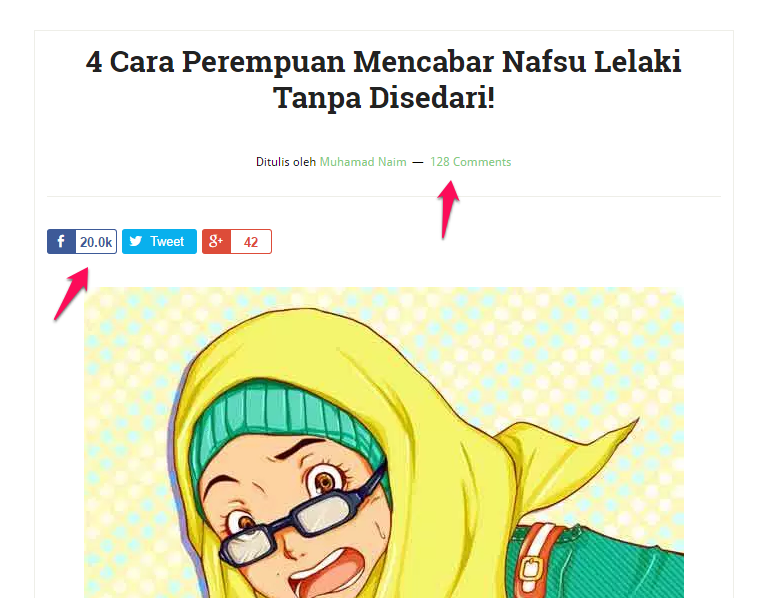Viewport: 768px width, 598px height.
Task: Click the "Ditulis oleh" byline text
Action: 286,162
